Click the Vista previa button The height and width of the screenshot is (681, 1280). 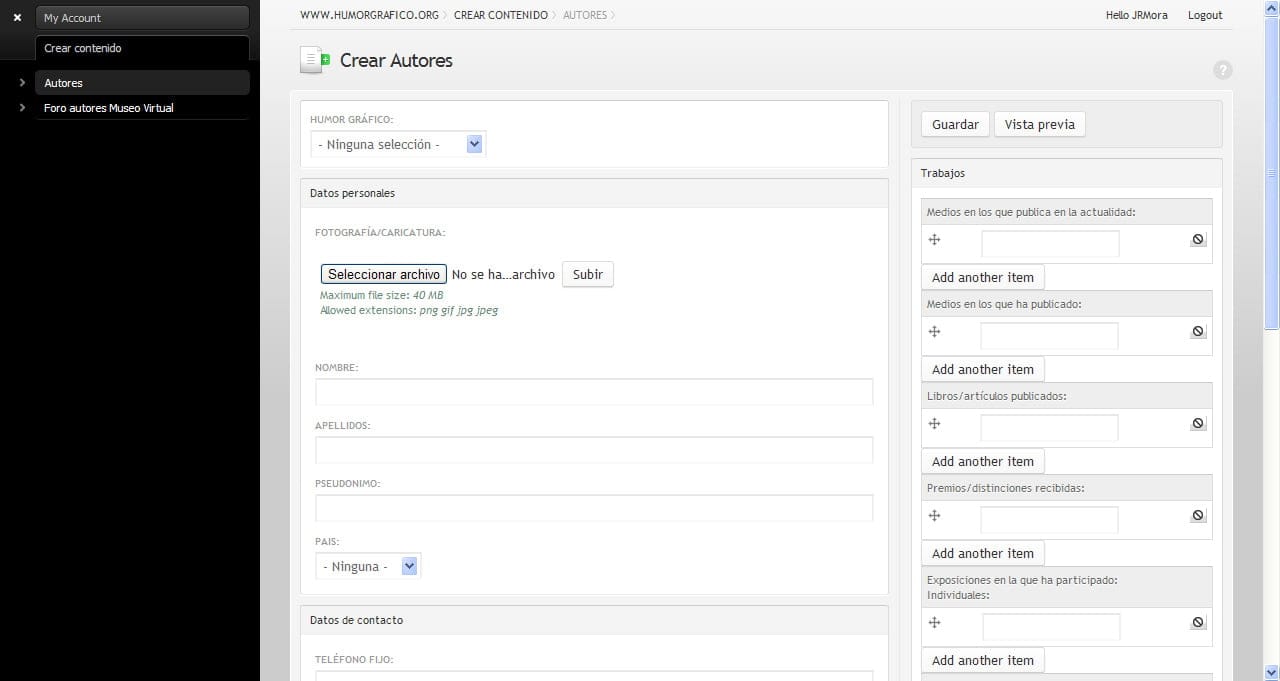click(x=1039, y=124)
